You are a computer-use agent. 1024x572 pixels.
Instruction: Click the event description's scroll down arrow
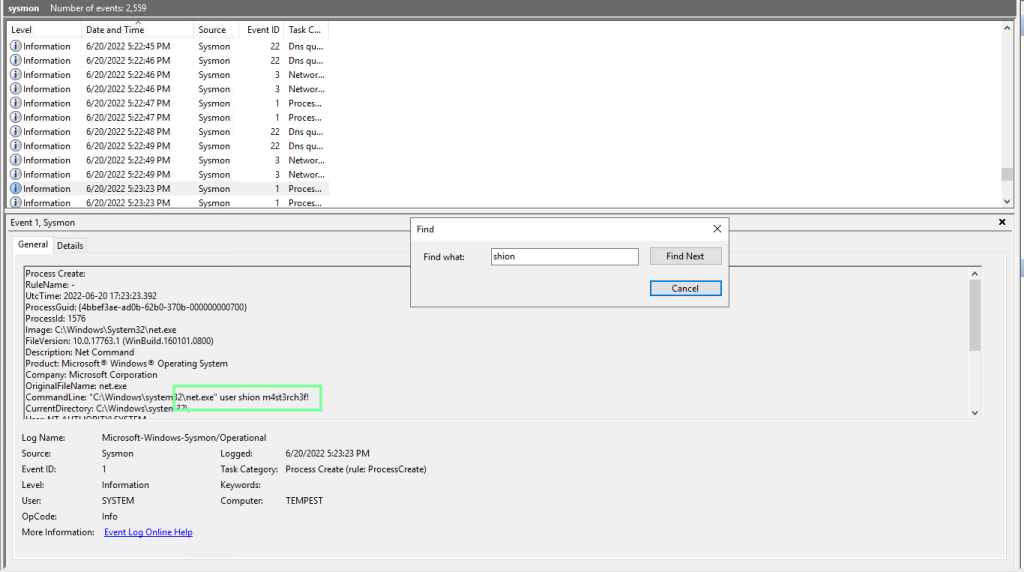[975, 411]
